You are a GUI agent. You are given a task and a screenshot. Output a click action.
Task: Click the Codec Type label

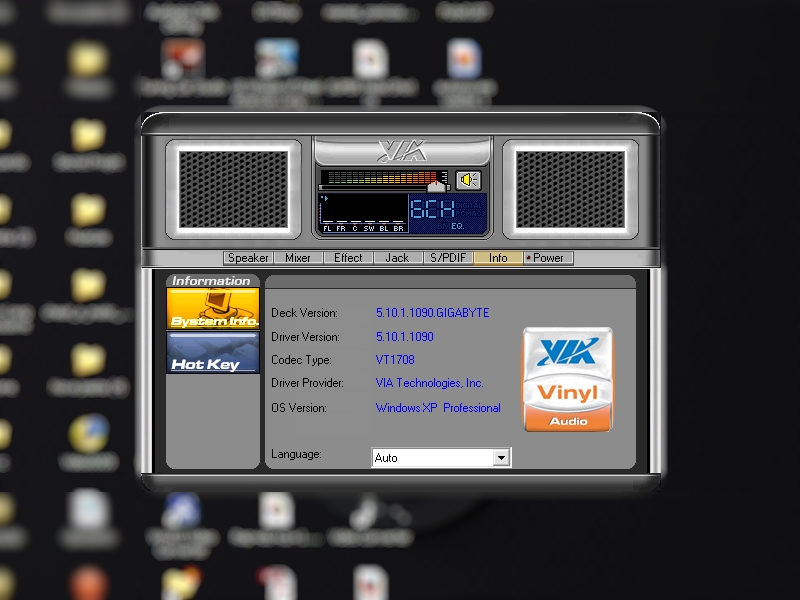coord(301,360)
